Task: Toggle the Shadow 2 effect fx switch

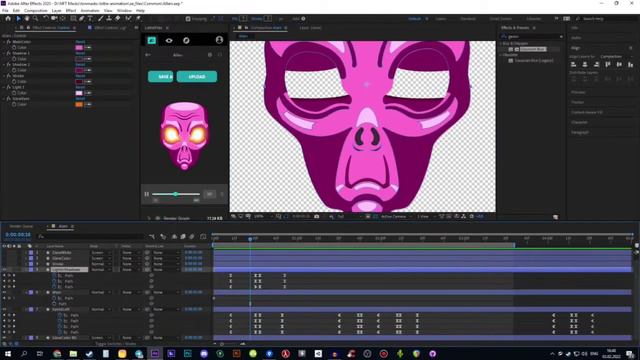Action: click(9, 64)
